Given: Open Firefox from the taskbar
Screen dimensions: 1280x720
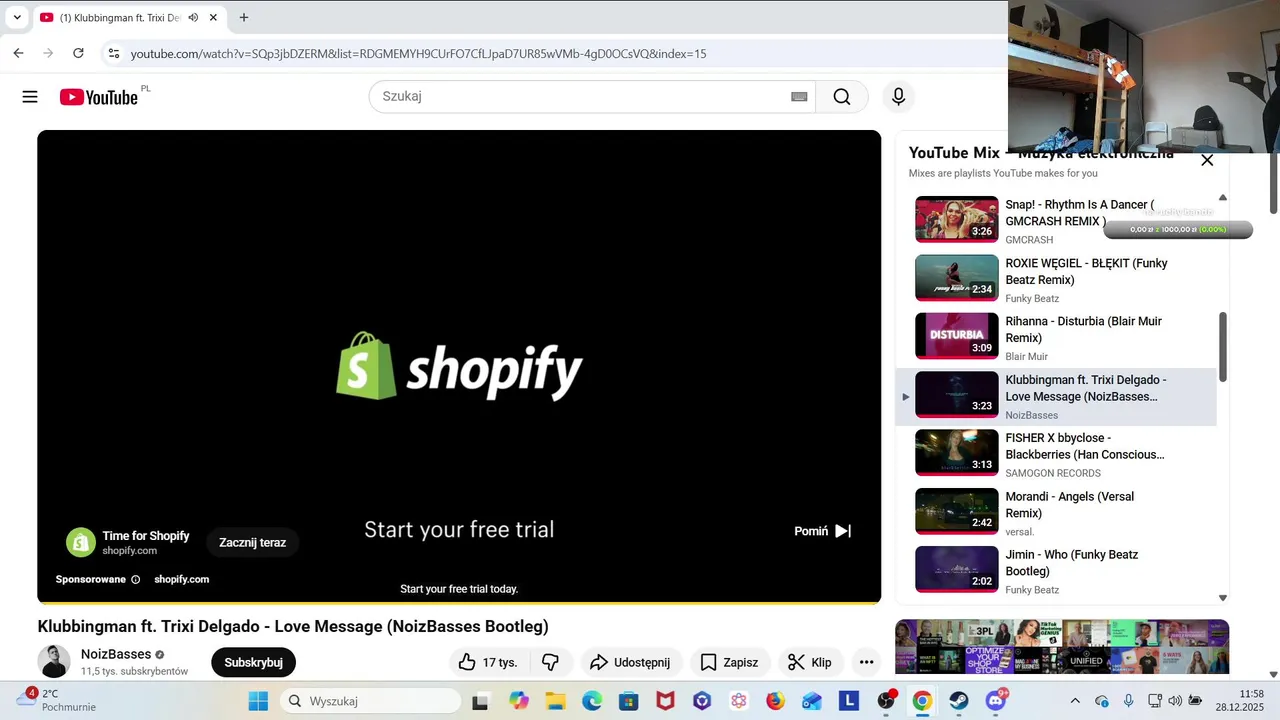Looking at the screenshot, I should point(775,701).
